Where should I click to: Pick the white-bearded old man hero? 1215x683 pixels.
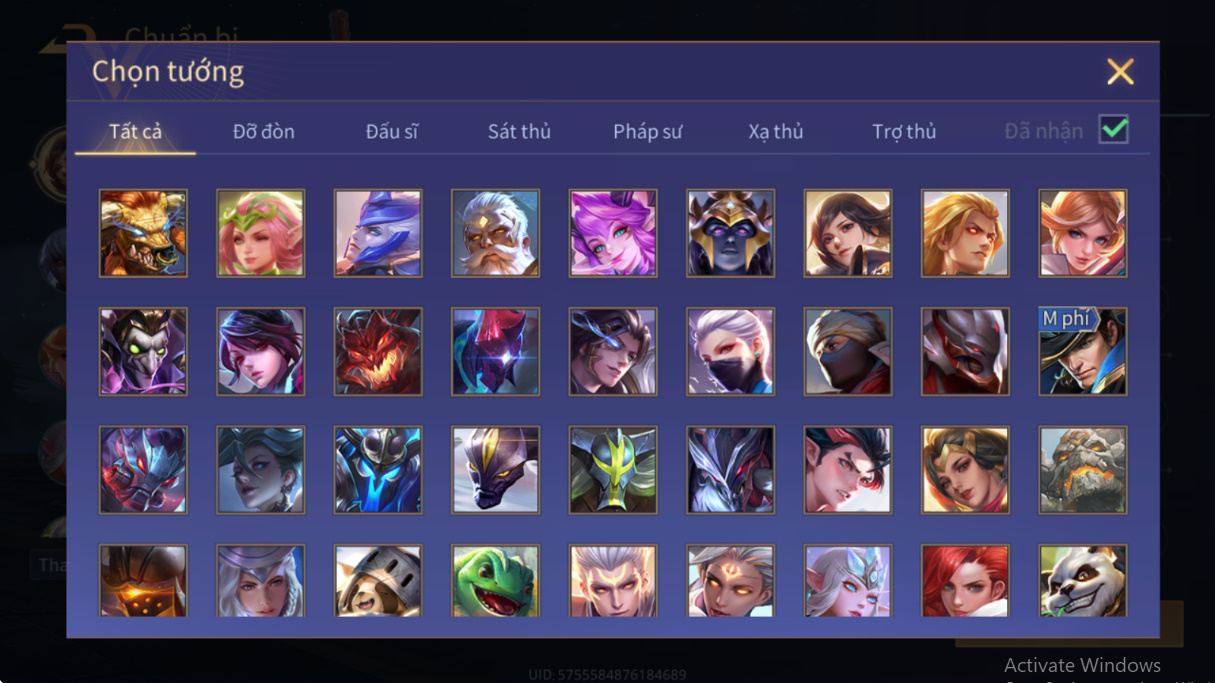[495, 233]
